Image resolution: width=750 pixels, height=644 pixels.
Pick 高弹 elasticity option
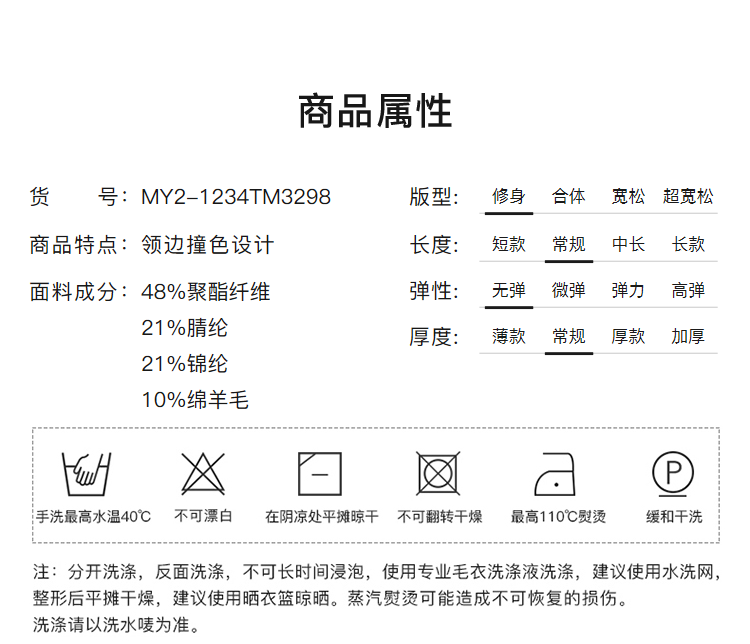click(688, 291)
